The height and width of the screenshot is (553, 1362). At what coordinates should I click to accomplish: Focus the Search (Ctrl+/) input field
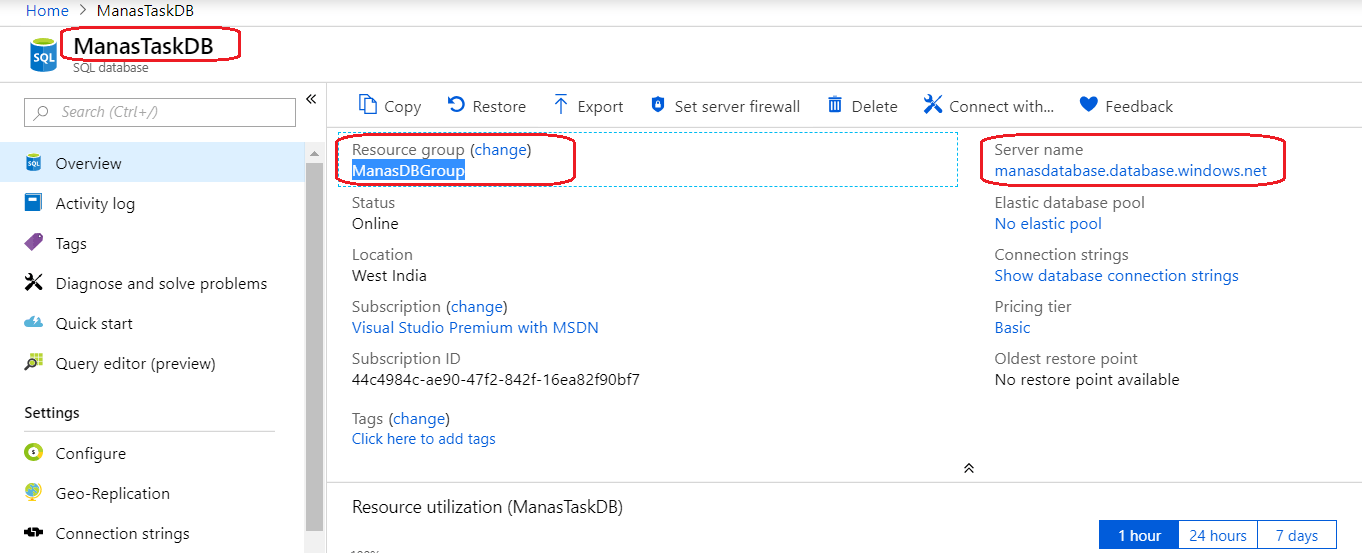[x=160, y=112]
